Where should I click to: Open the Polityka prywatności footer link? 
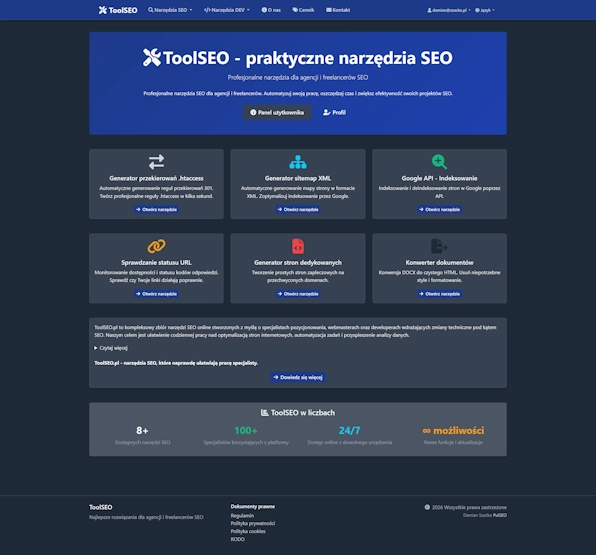[x=253, y=523]
